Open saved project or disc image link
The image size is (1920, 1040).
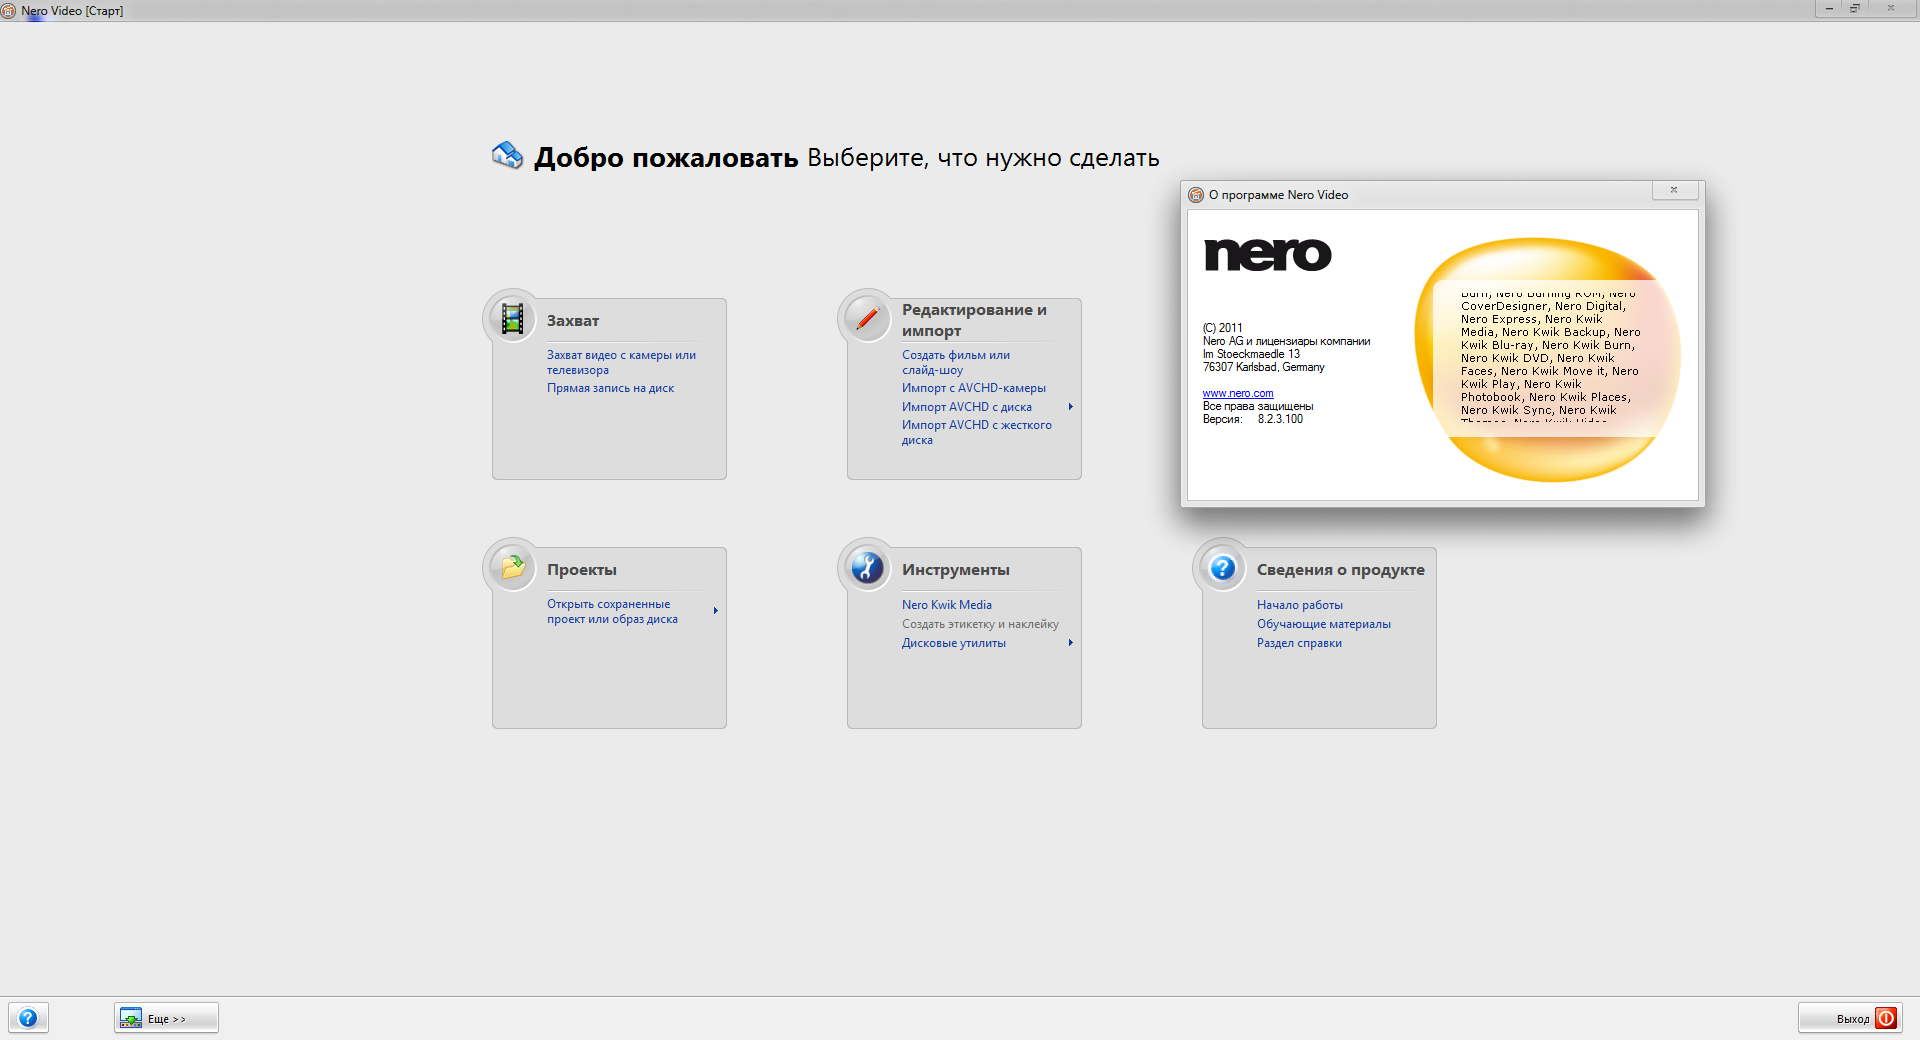(612, 611)
